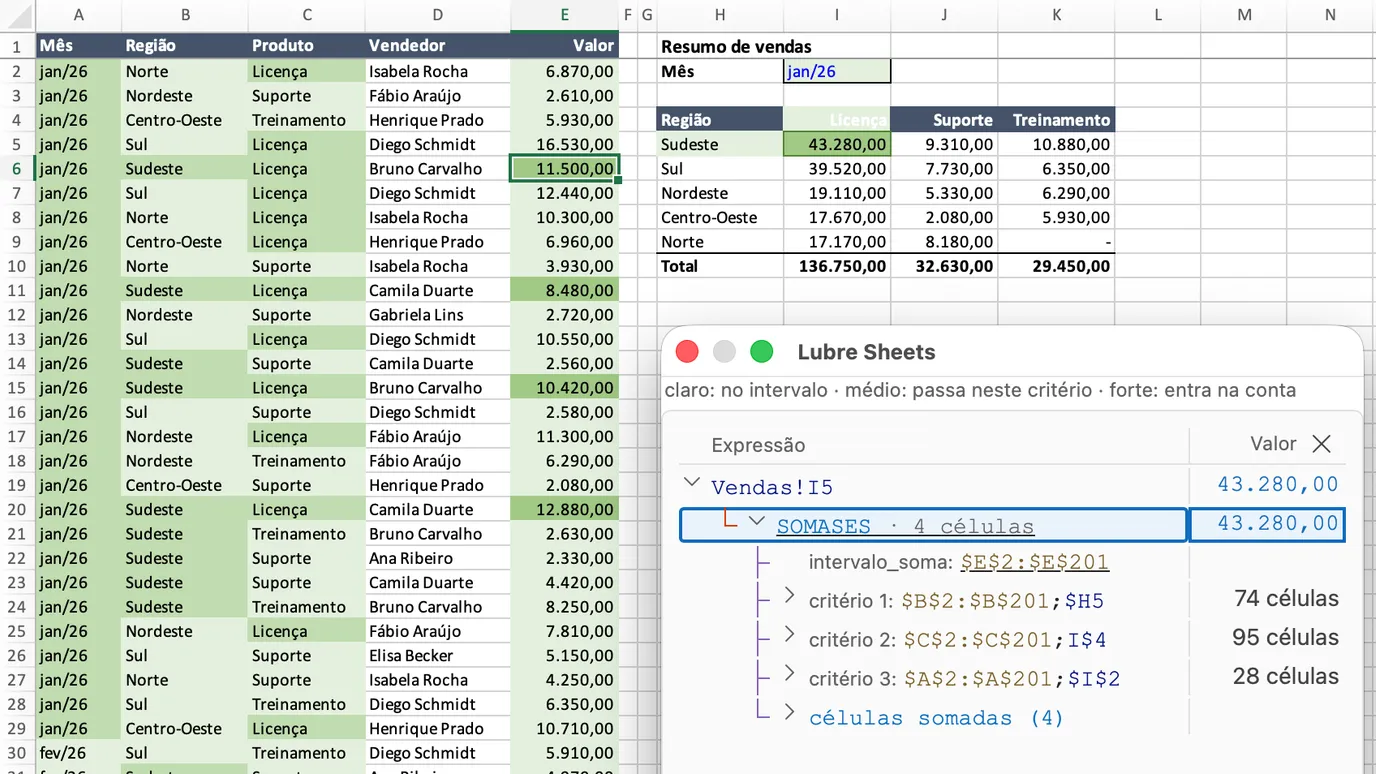Image resolution: width=1376 pixels, height=774 pixels.
Task: Select the month input cell jan/26 beside Mês in the summary
Action: click(837, 71)
